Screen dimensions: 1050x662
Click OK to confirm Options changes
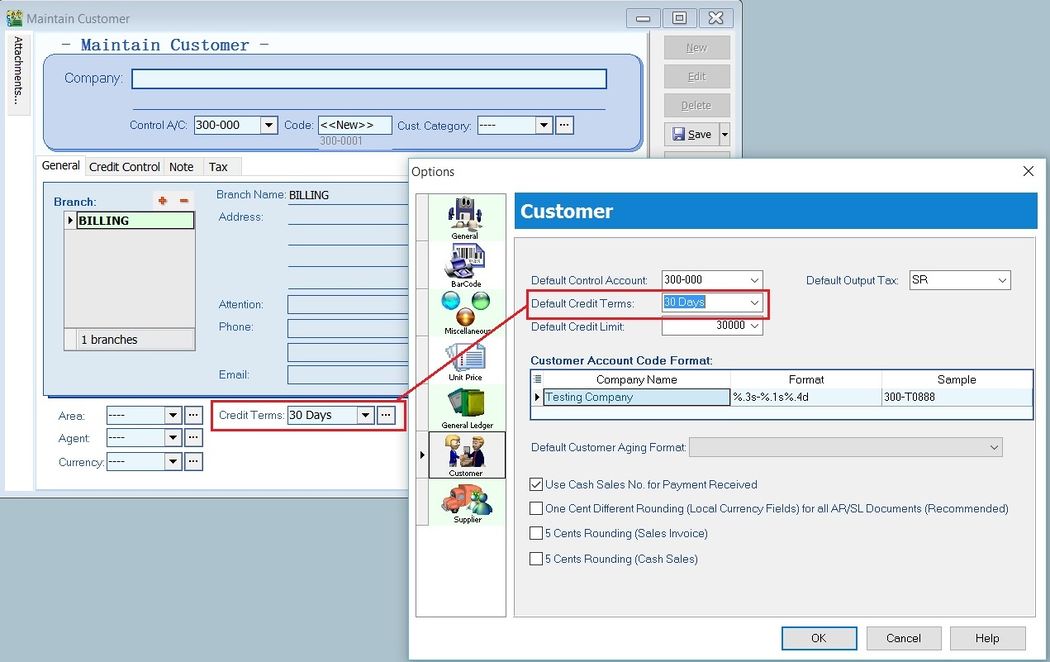pos(819,638)
